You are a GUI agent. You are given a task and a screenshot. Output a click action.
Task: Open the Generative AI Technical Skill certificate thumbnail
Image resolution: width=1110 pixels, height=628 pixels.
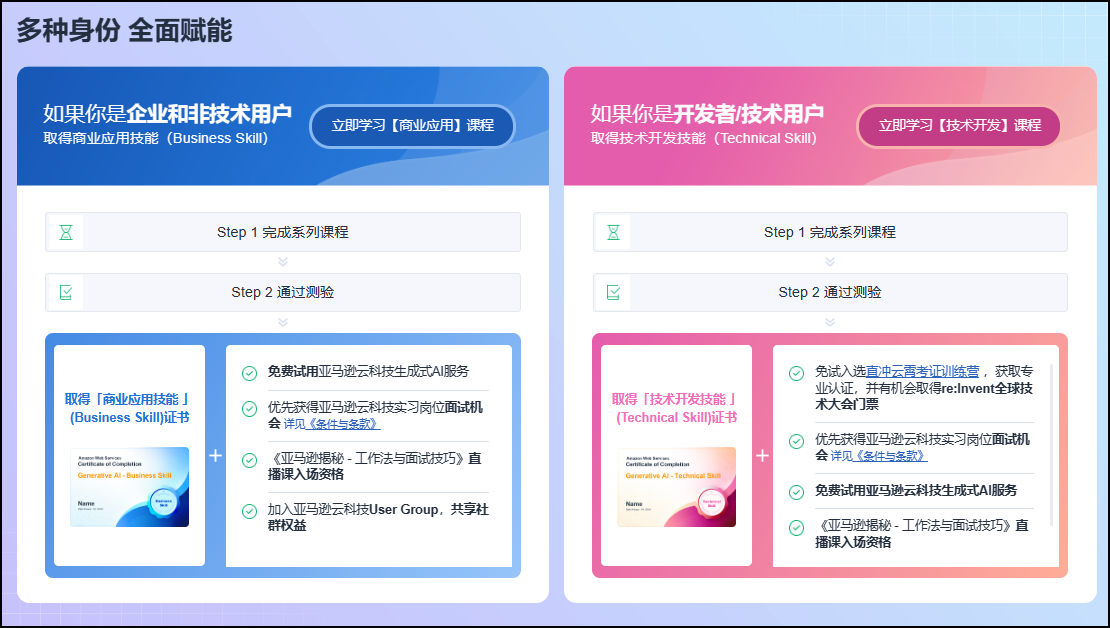point(677,487)
